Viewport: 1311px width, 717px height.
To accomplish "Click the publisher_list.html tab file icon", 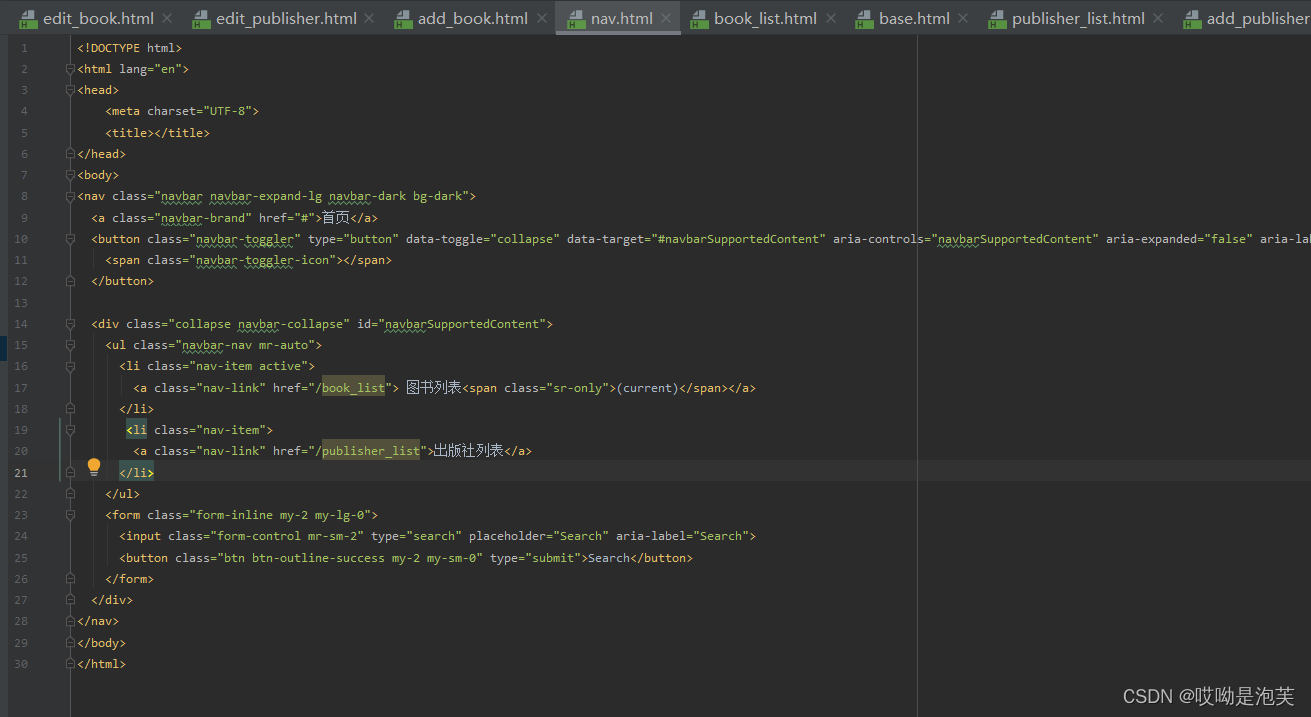I will [x=997, y=18].
